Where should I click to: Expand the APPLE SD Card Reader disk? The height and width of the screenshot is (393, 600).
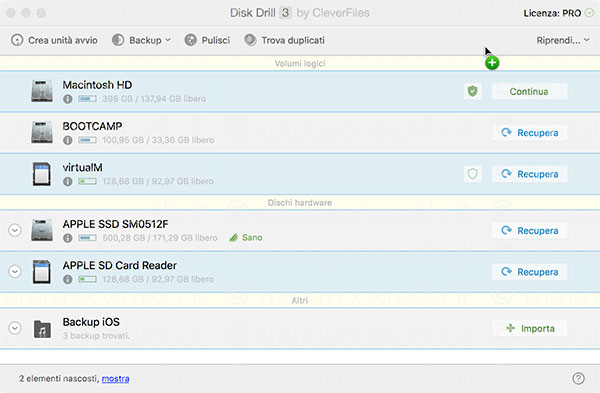click(15, 272)
